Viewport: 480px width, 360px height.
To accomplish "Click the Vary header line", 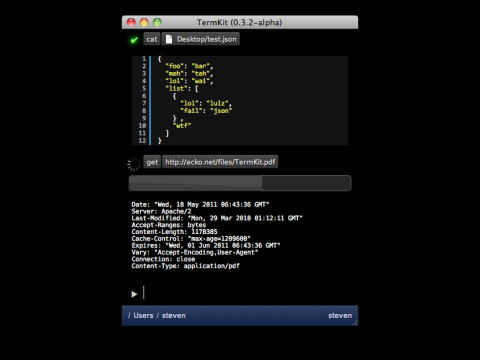I will [195, 252].
